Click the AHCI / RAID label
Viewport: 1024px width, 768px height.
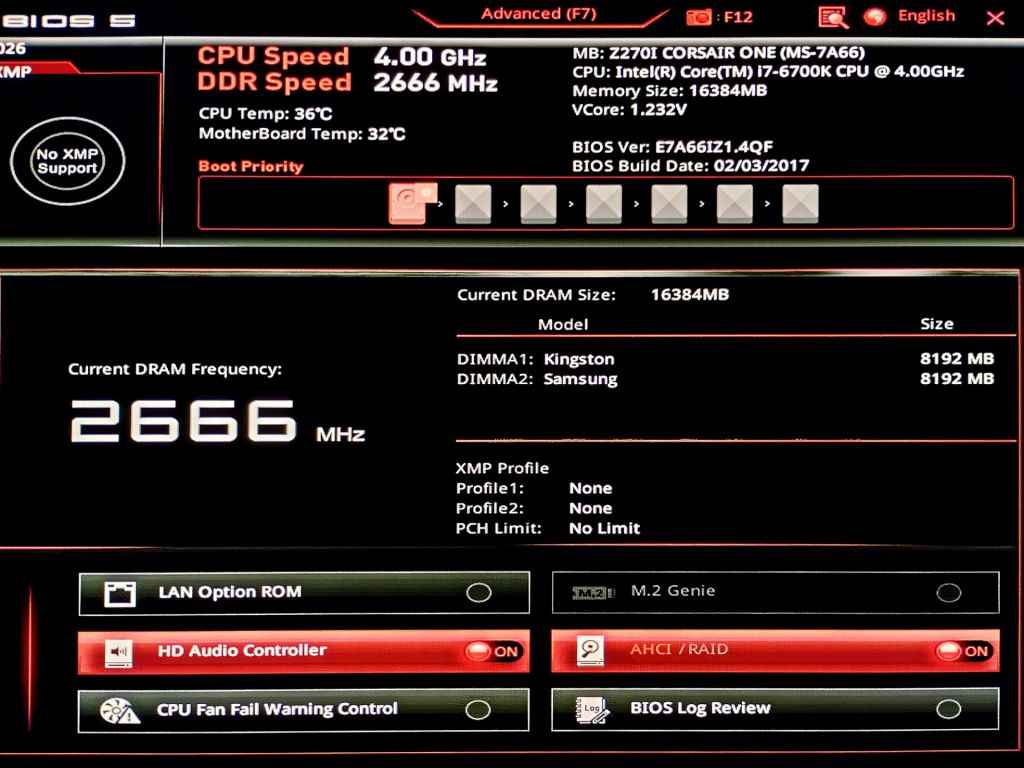click(679, 649)
